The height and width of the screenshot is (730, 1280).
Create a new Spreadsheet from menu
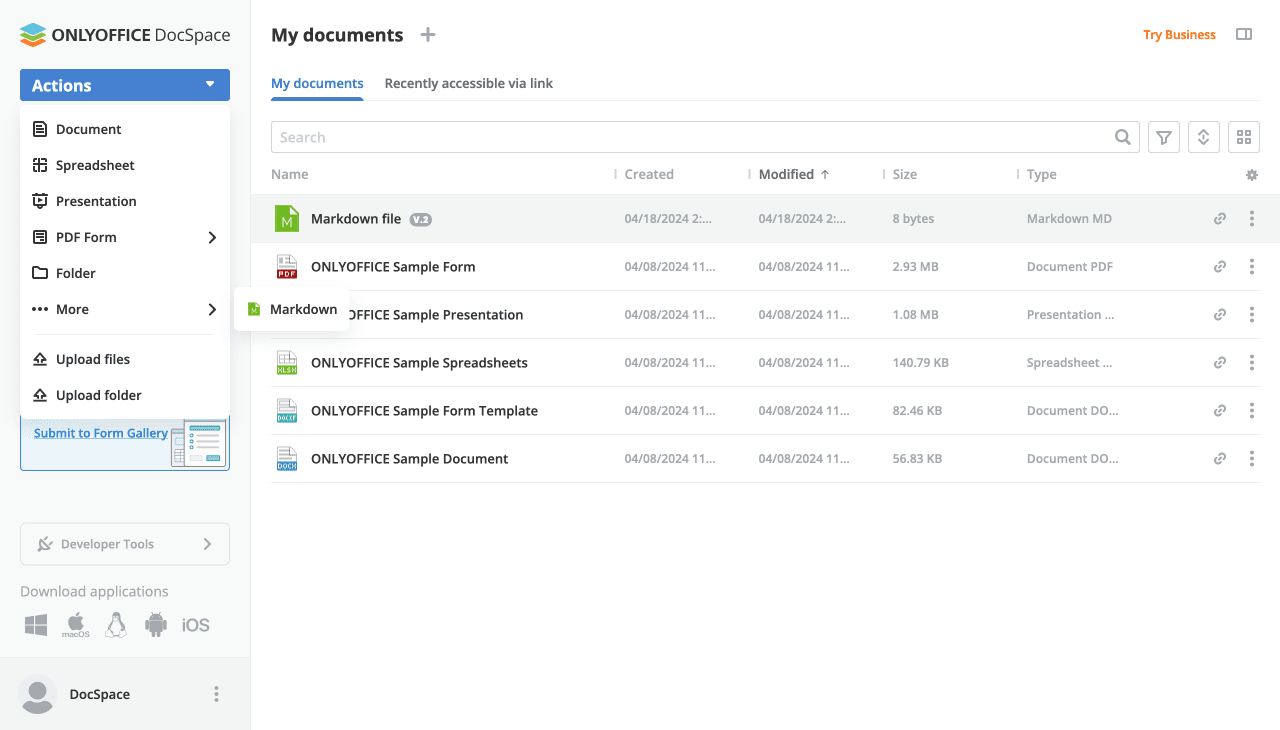click(x=125, y=165)
